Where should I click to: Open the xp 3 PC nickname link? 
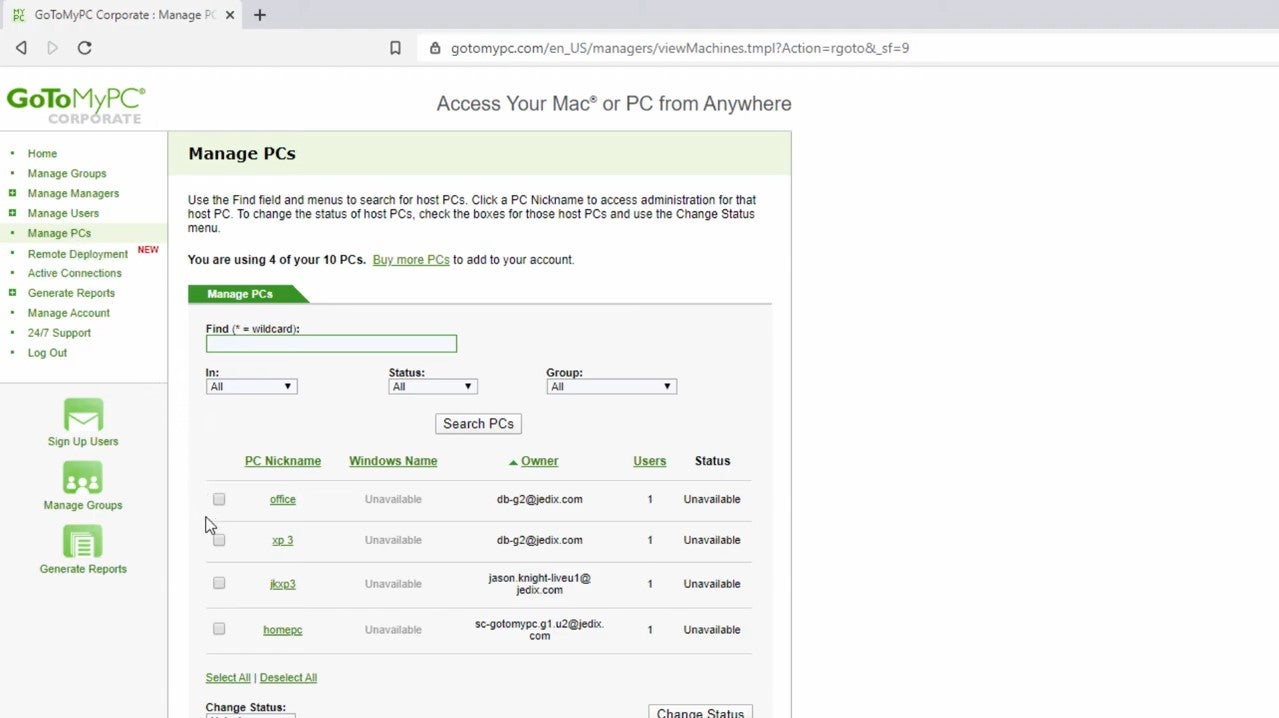pos(283,540)
